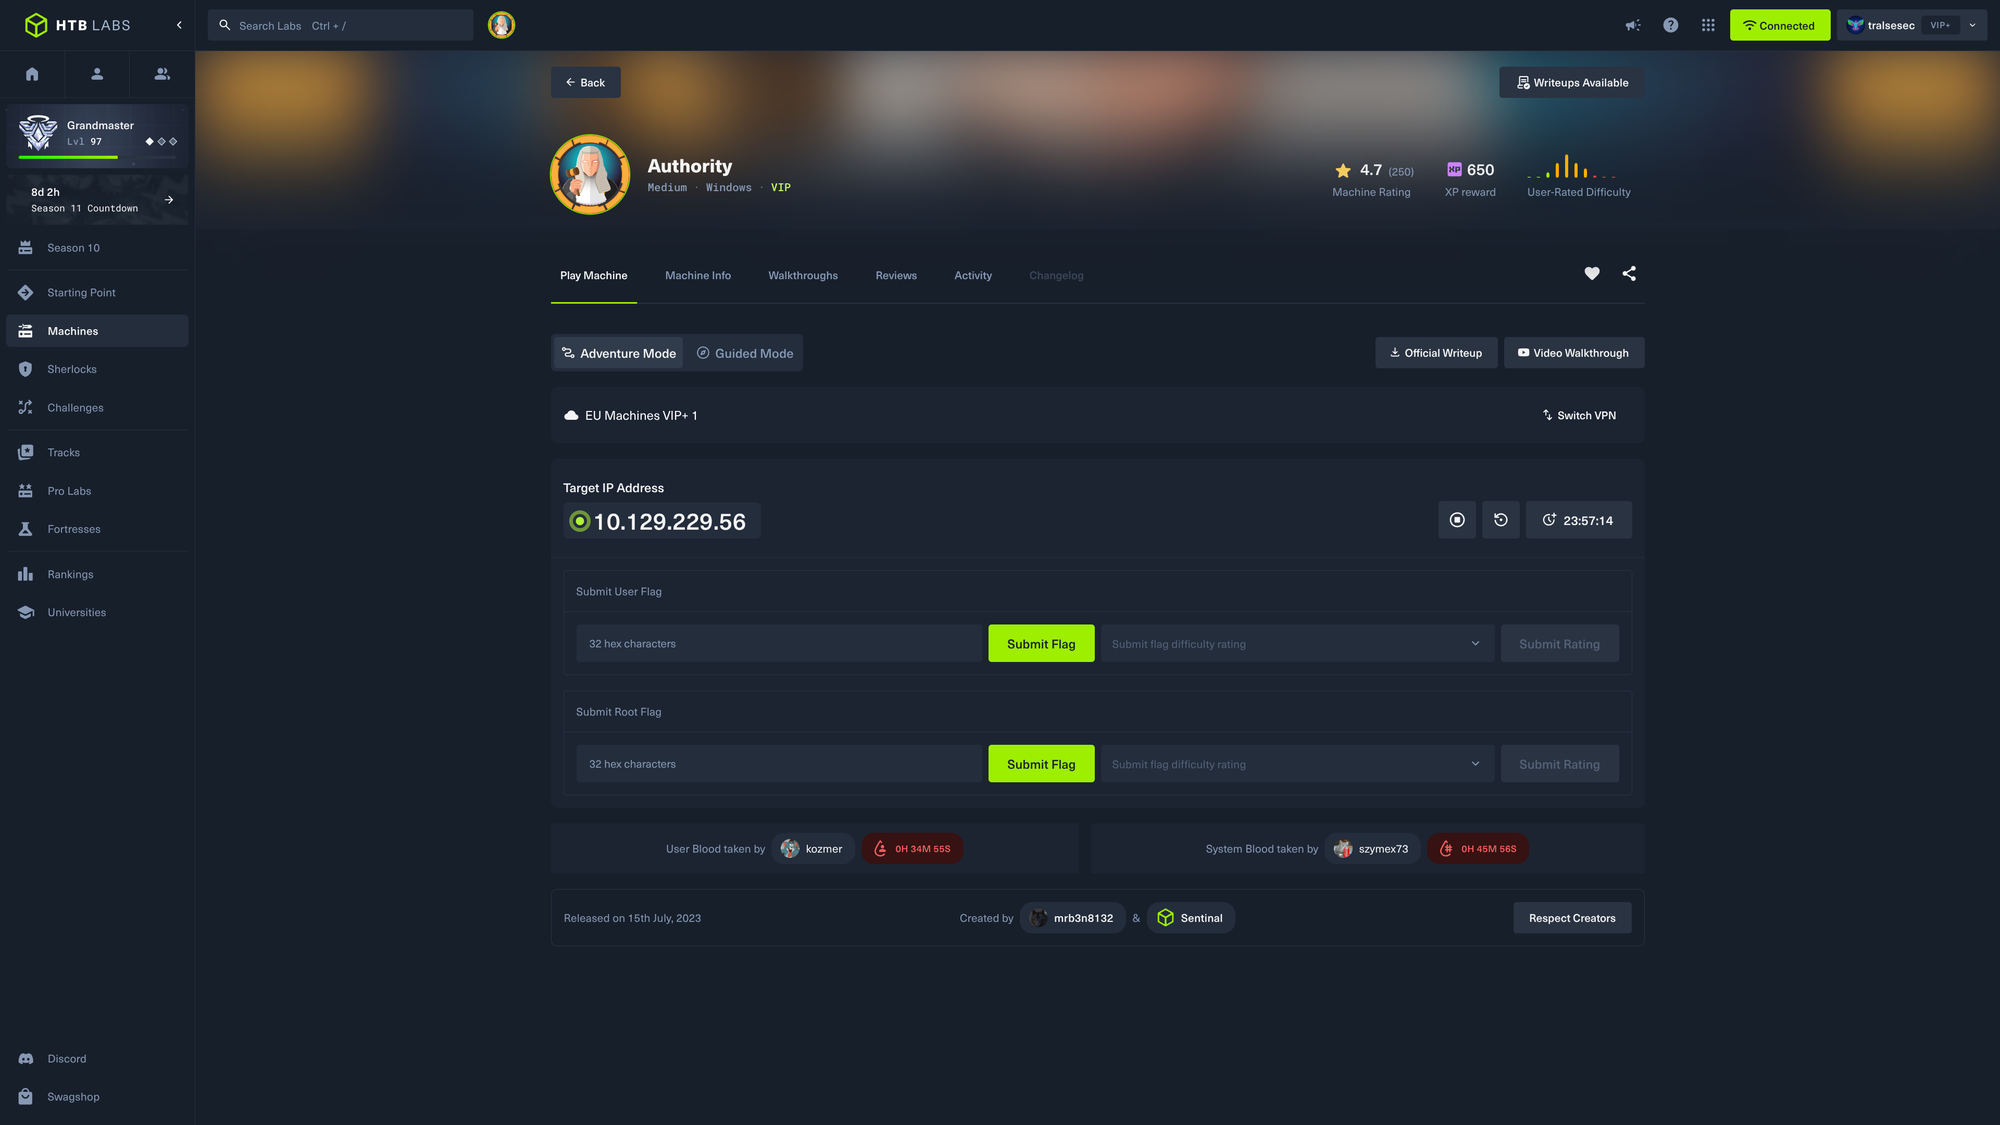Open the help question mark icon
Image resolution: width=2000 pixels, height=1125 pixels.
tap(1671, 25)
